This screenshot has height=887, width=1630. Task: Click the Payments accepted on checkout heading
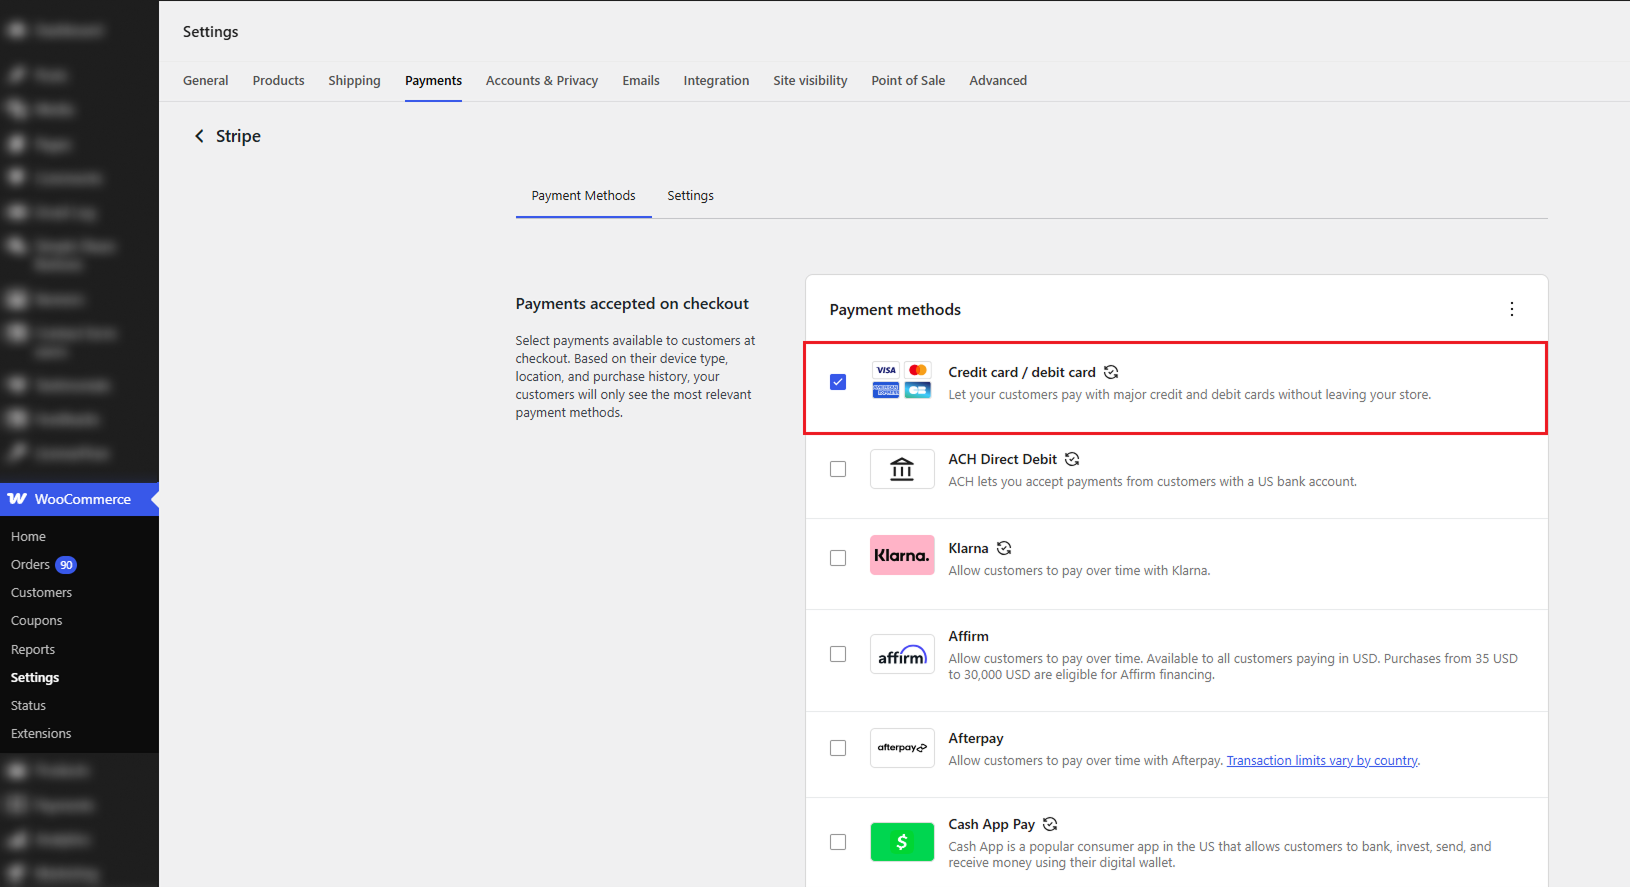(x=632, y=304)
